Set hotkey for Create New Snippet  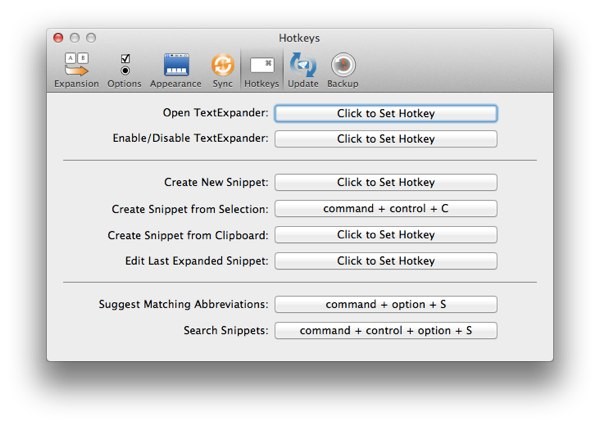point(386,182)
